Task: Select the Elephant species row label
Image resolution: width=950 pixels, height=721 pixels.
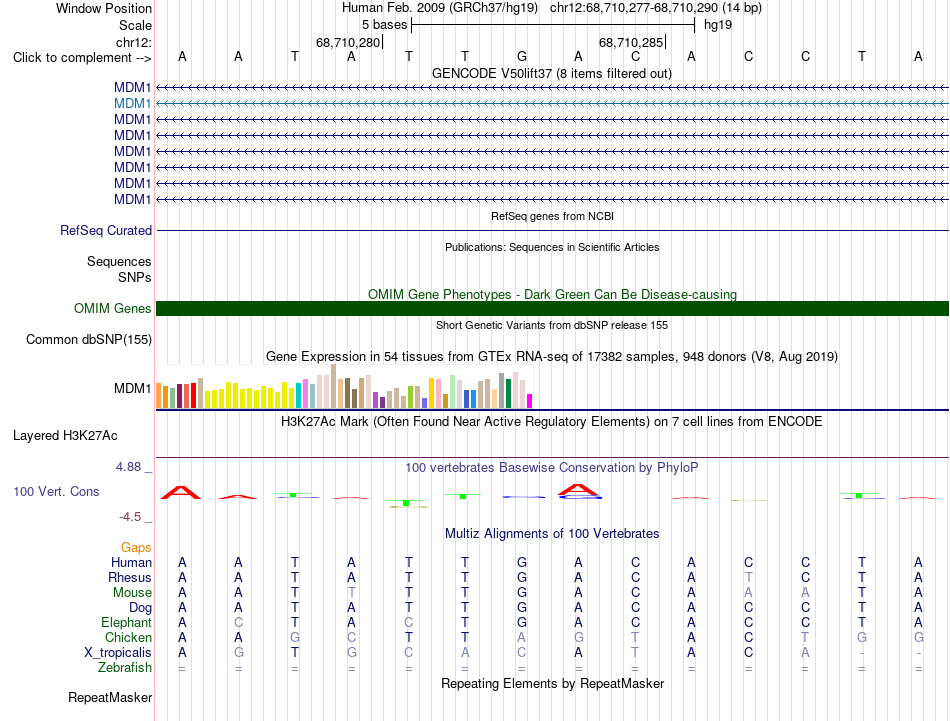Action: coord(127,622)
